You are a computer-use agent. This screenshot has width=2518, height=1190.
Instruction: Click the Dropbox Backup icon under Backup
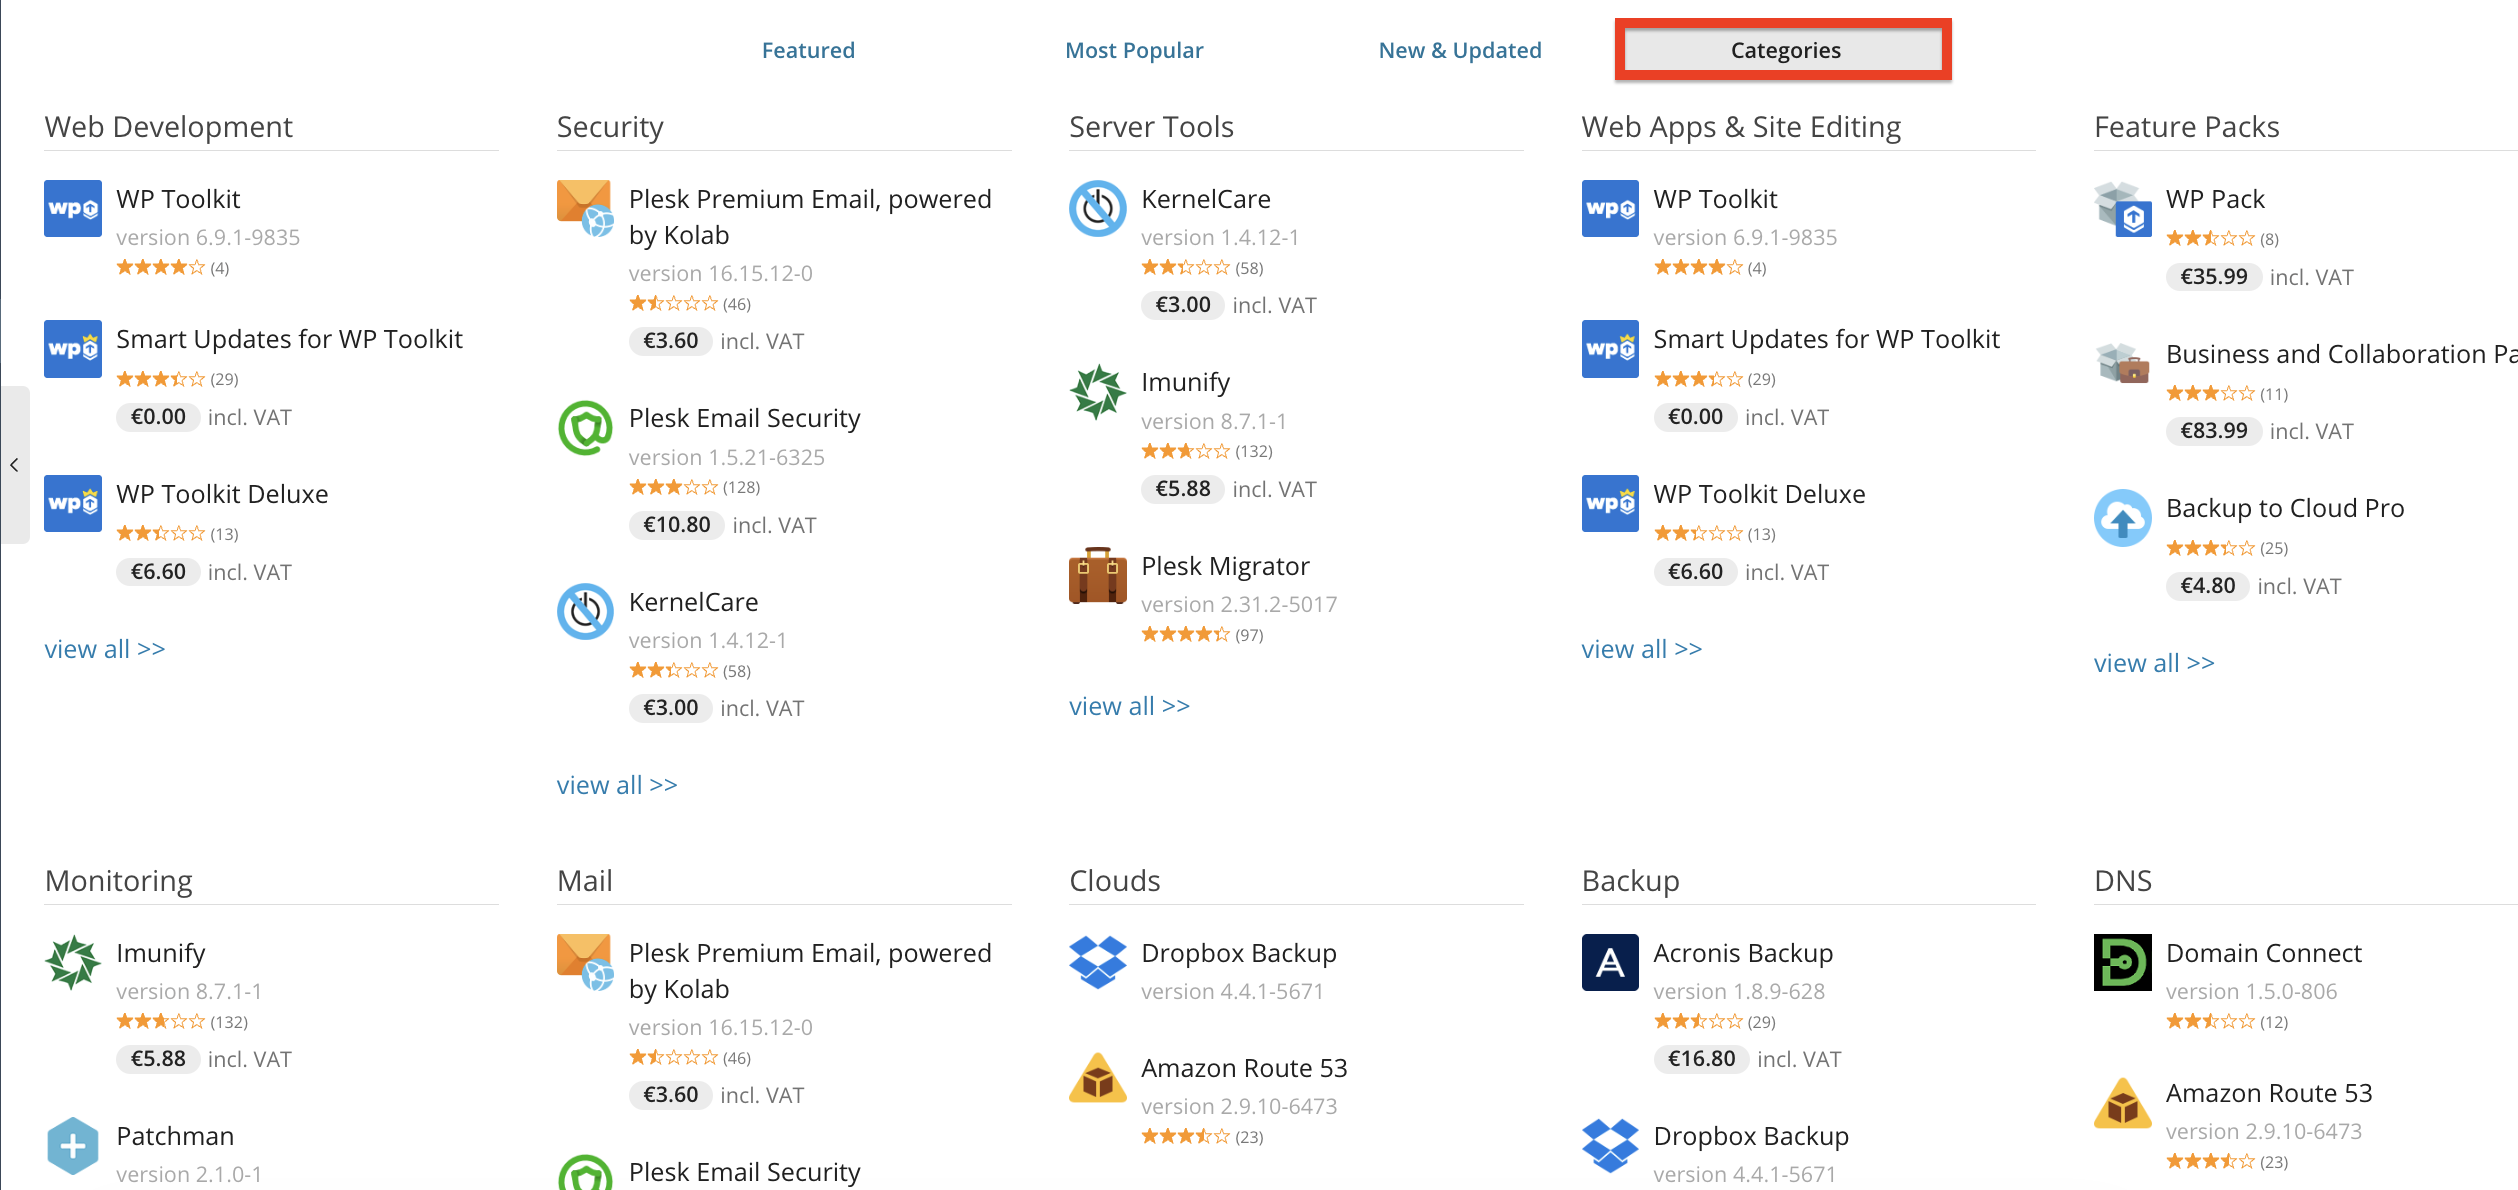1610,1146
